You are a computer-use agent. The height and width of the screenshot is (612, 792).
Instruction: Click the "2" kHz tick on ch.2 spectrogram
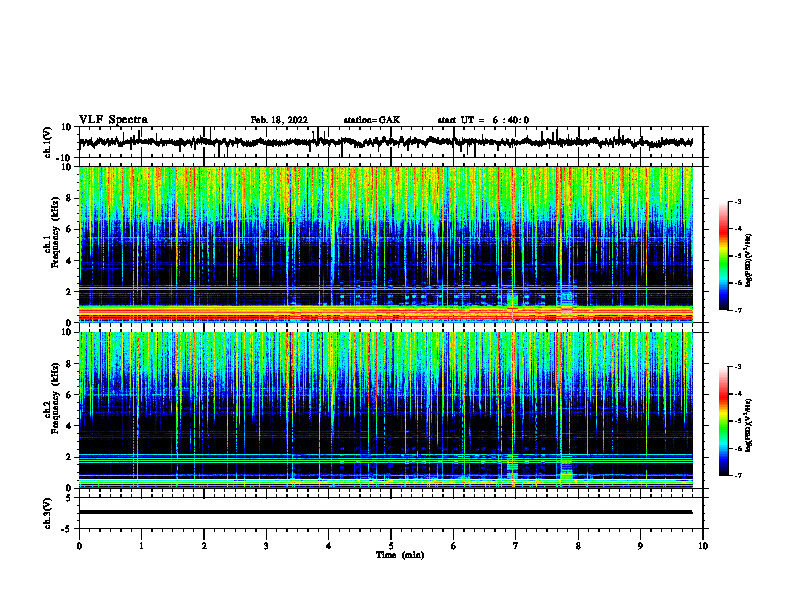(69, 457)
